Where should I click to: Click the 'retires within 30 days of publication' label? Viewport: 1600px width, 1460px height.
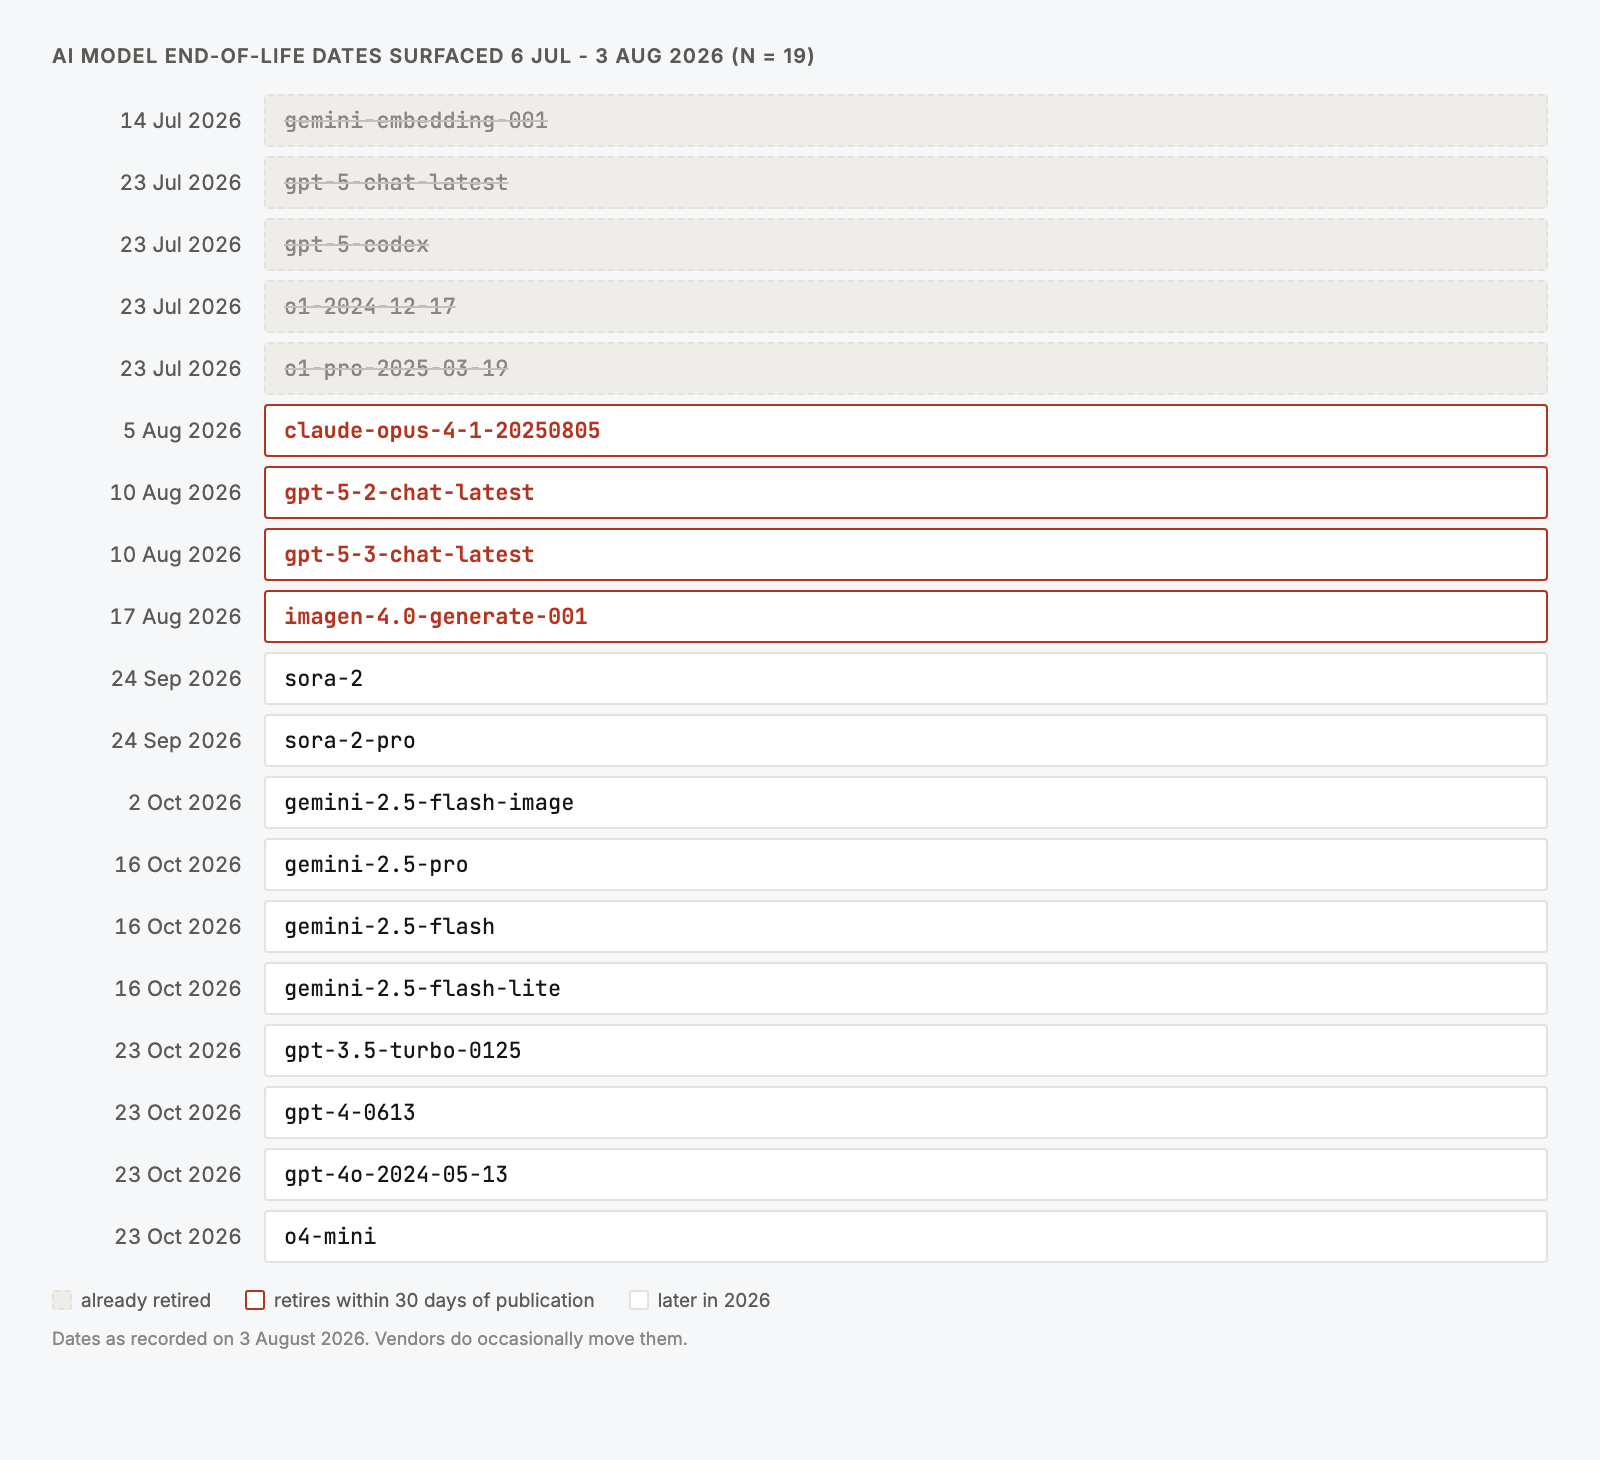[434, 1300]
